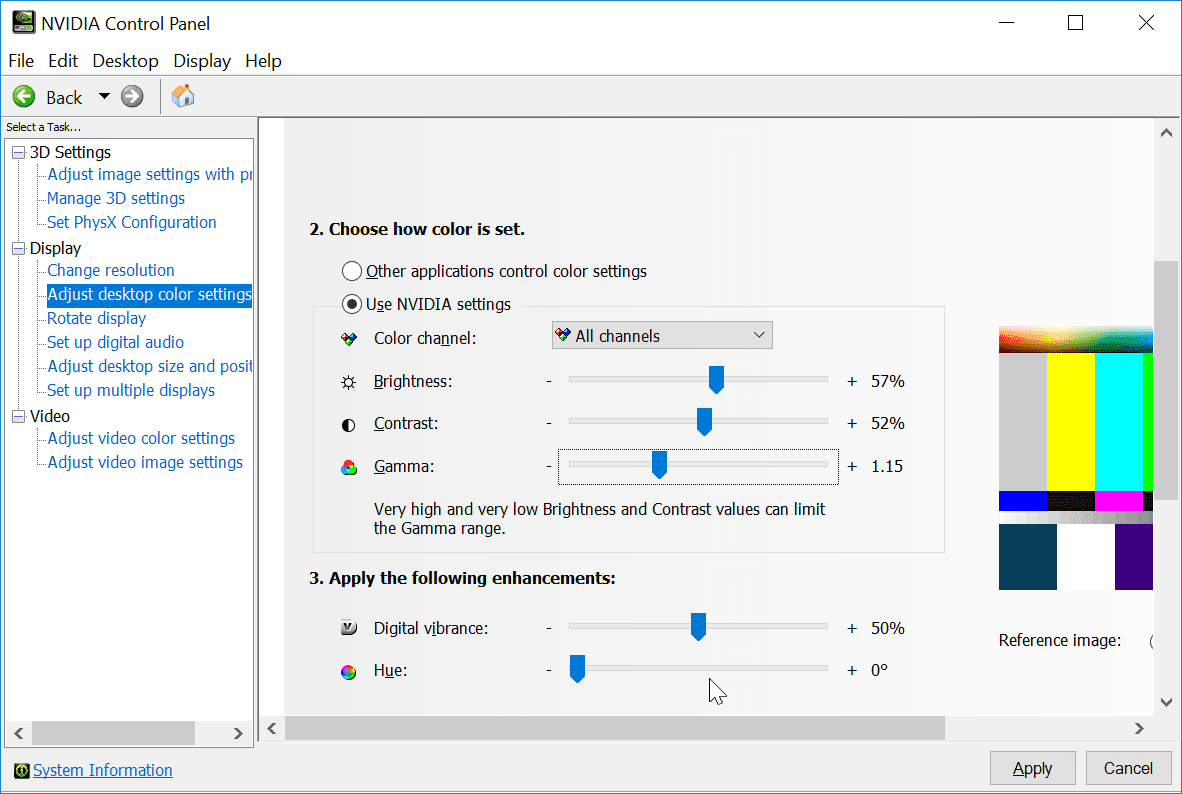This screenshot has height=794, width=1182.
Task: Open the NVIDIA home page icon
Action: click(182, 96)
